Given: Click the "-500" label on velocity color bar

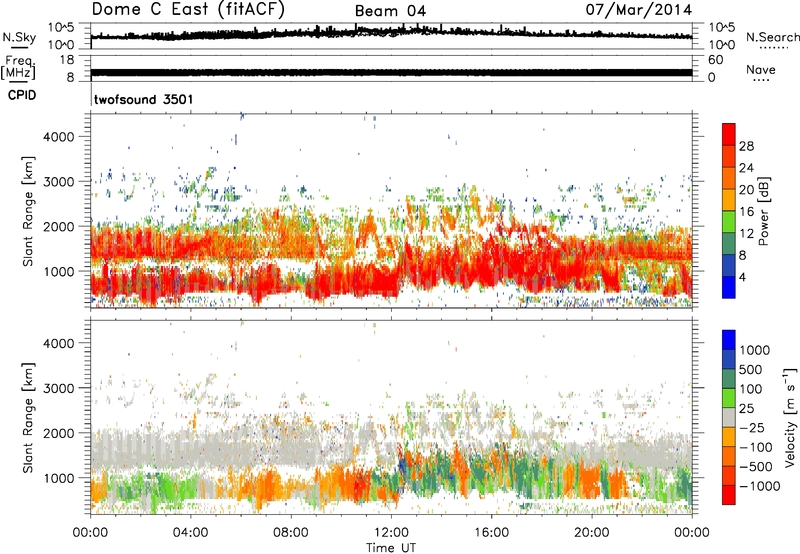Looking at the screenshot, I should (755, 467).
